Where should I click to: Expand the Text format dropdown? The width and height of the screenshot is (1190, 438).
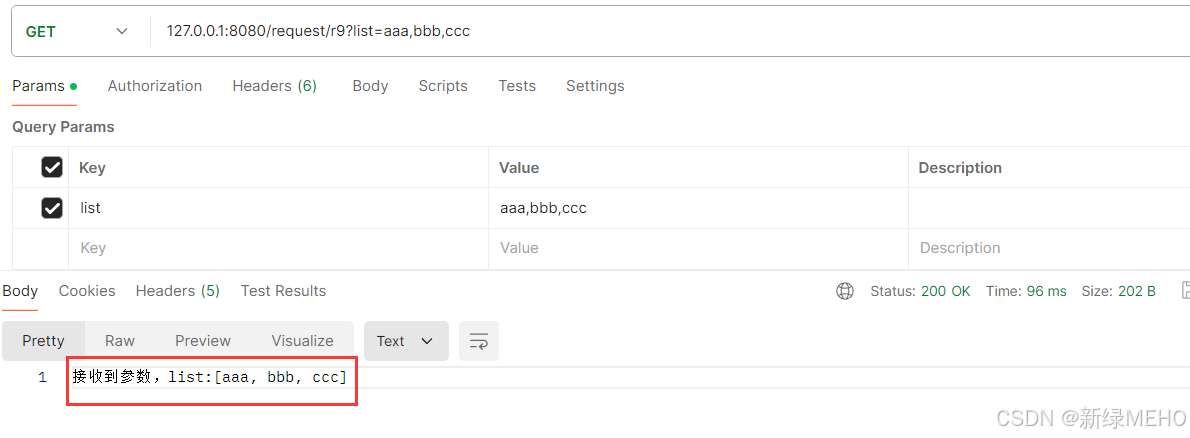click(x=406, y=341)
